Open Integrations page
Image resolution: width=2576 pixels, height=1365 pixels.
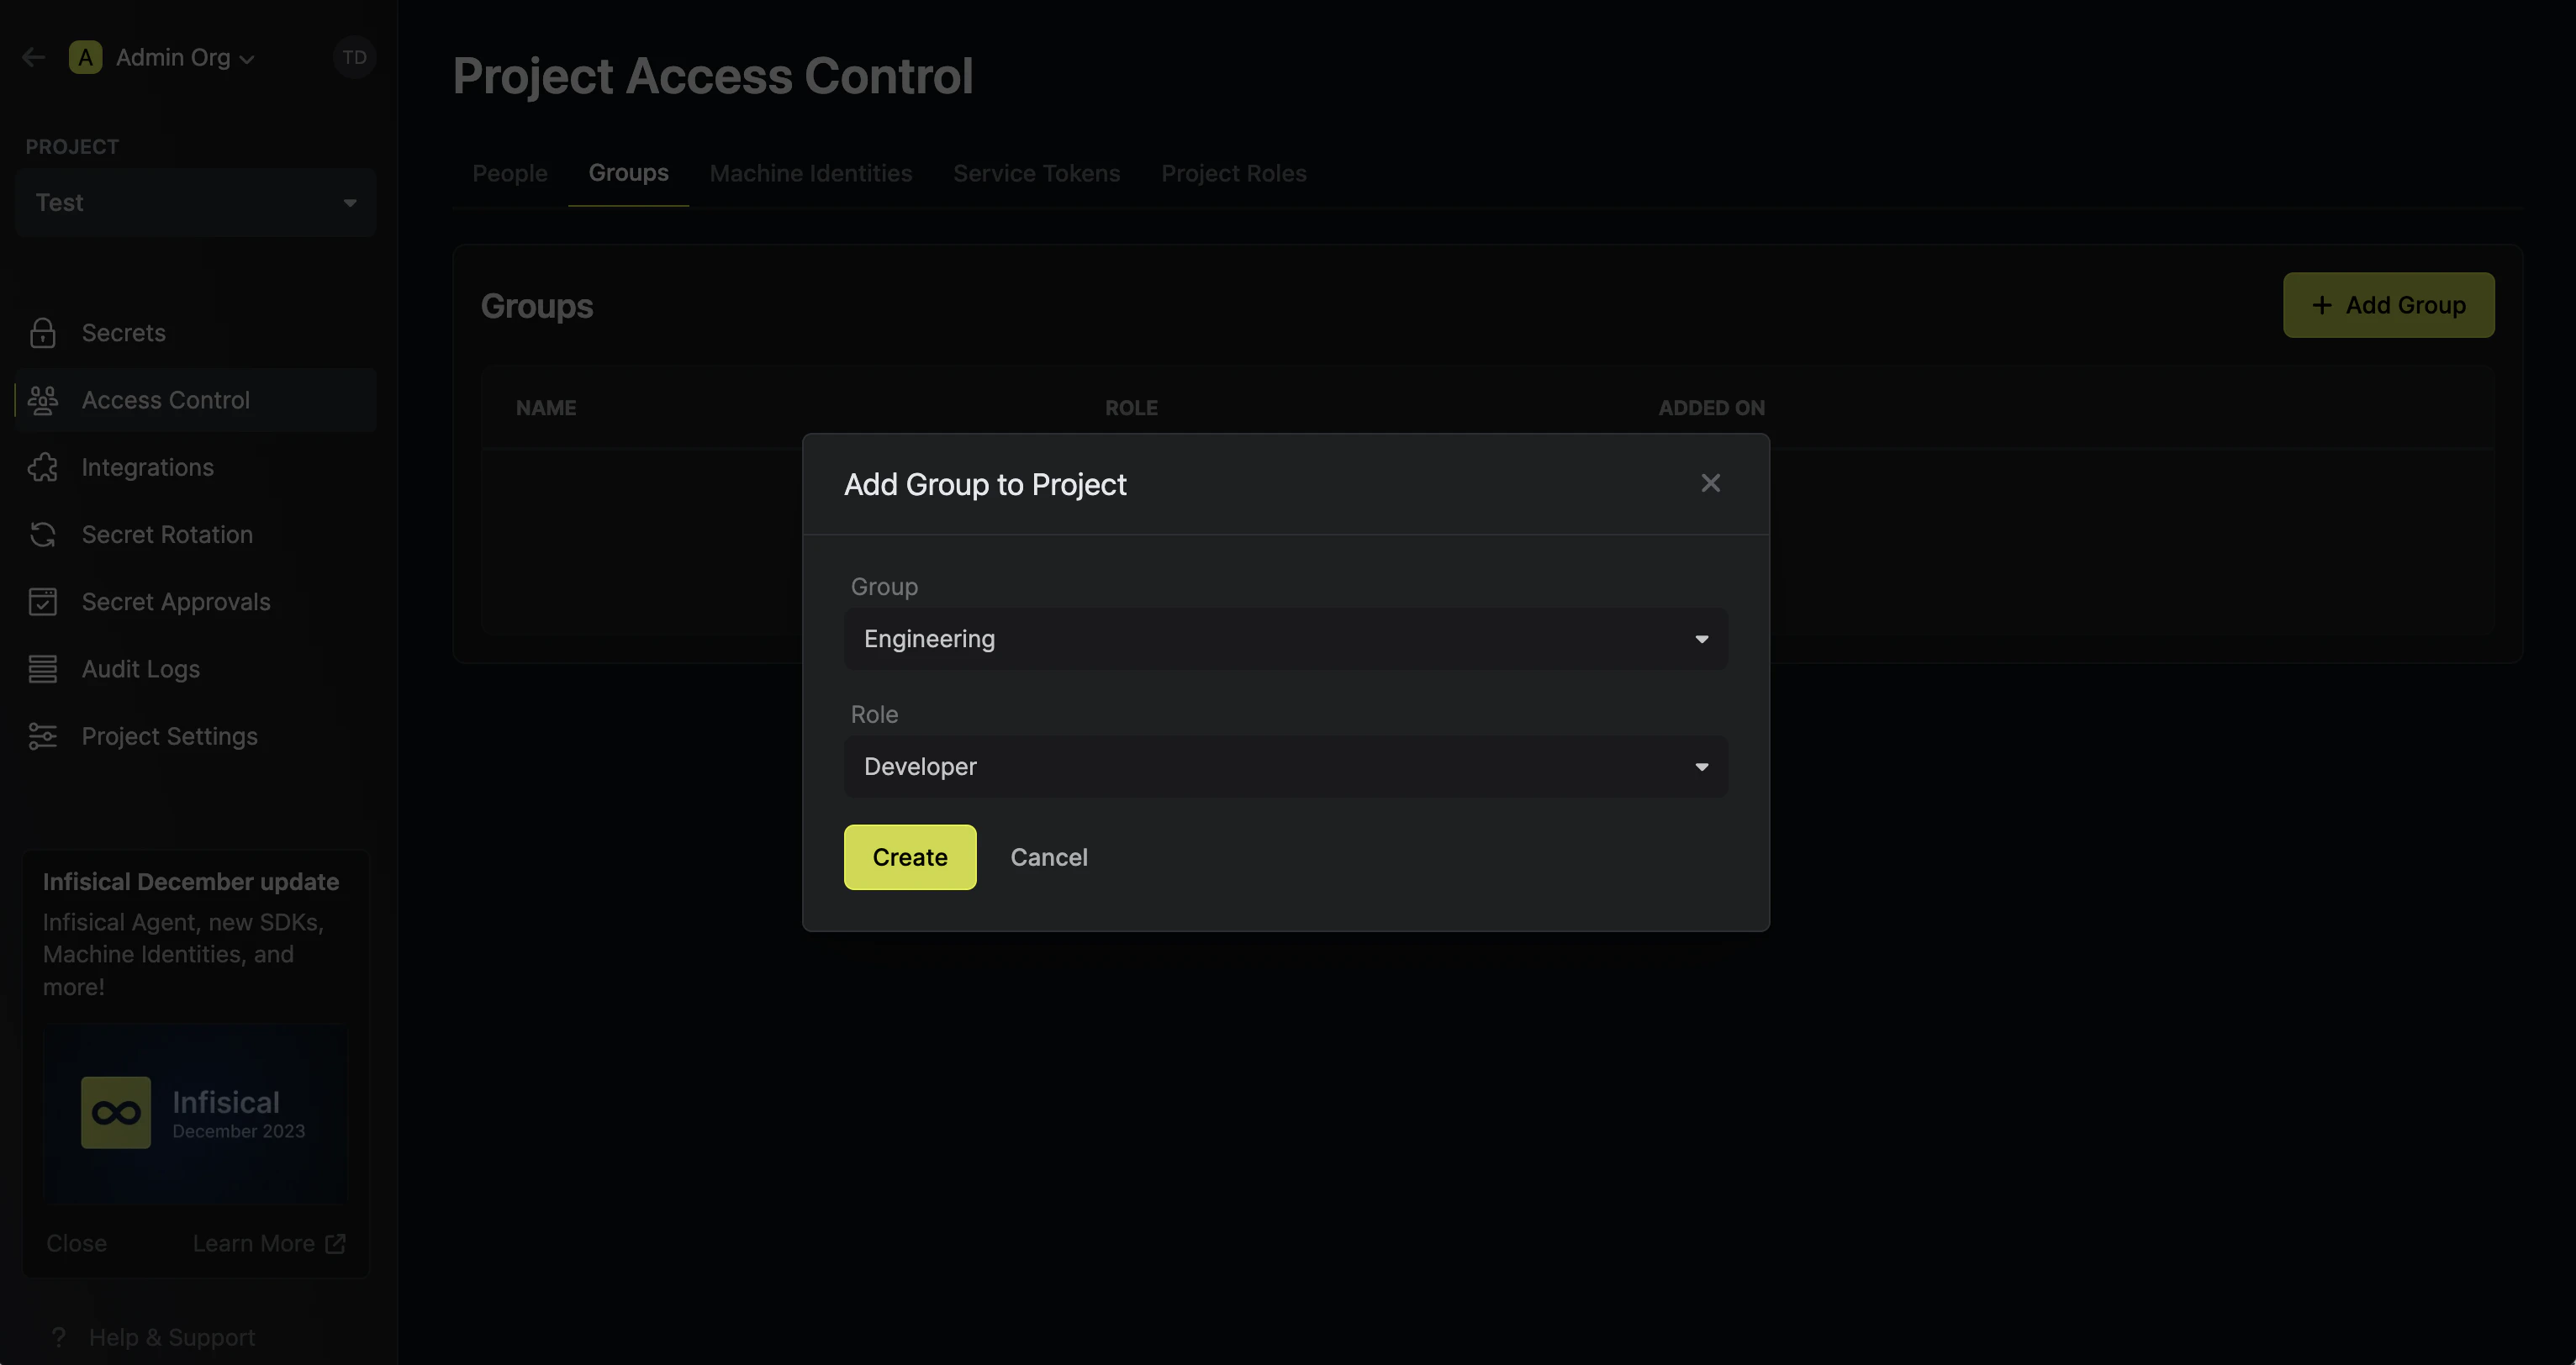(196, 467)
